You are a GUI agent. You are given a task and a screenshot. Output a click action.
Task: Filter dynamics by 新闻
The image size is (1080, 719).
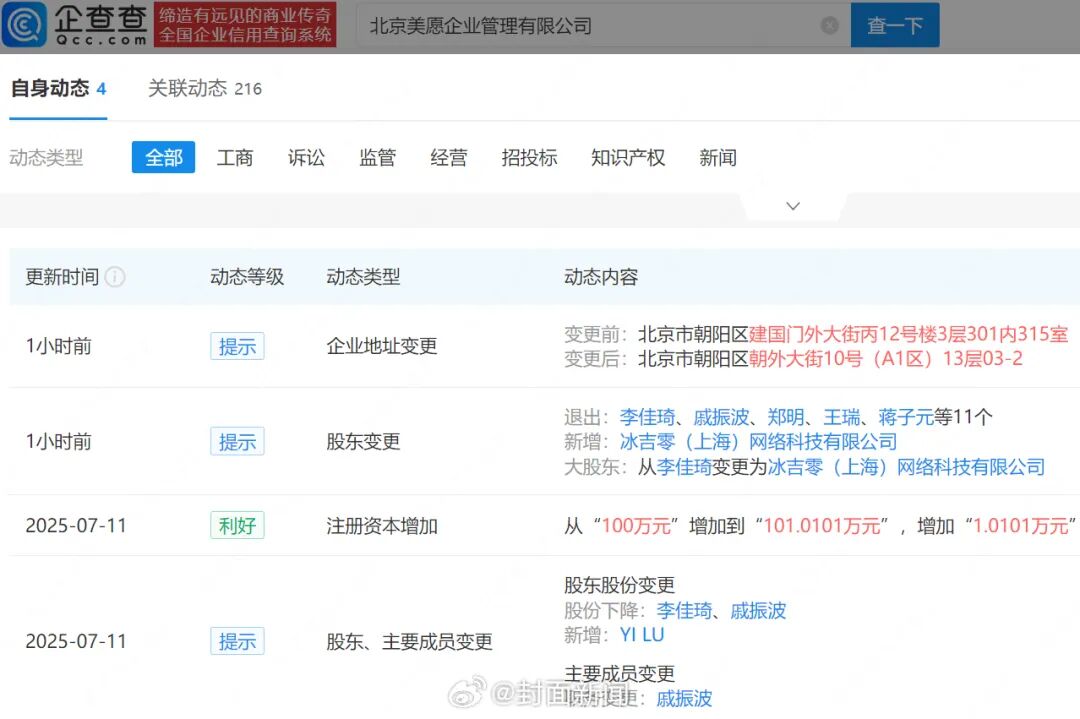tap(718, 158)
